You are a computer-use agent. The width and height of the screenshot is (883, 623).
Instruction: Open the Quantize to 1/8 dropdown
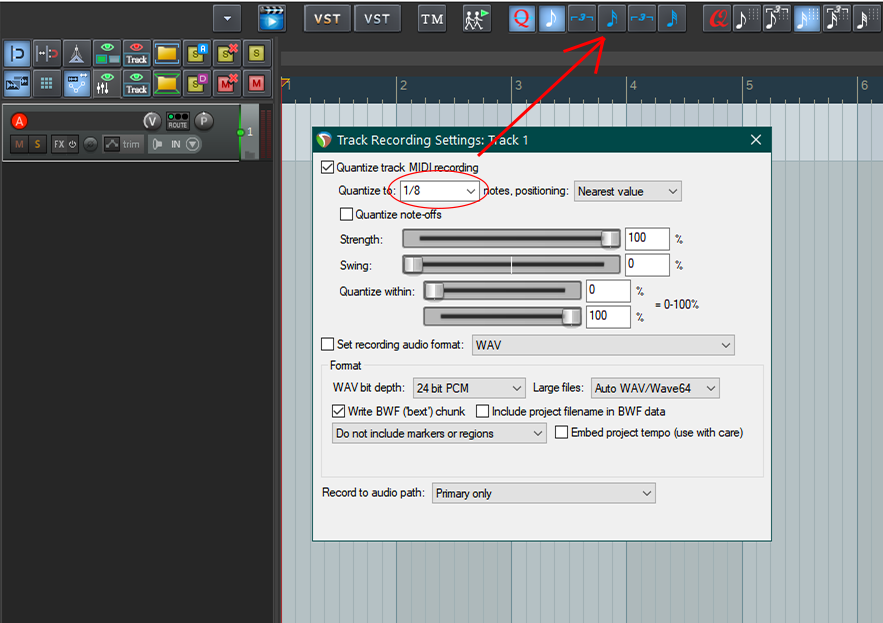pyautogui.click(x=439, y=191)
